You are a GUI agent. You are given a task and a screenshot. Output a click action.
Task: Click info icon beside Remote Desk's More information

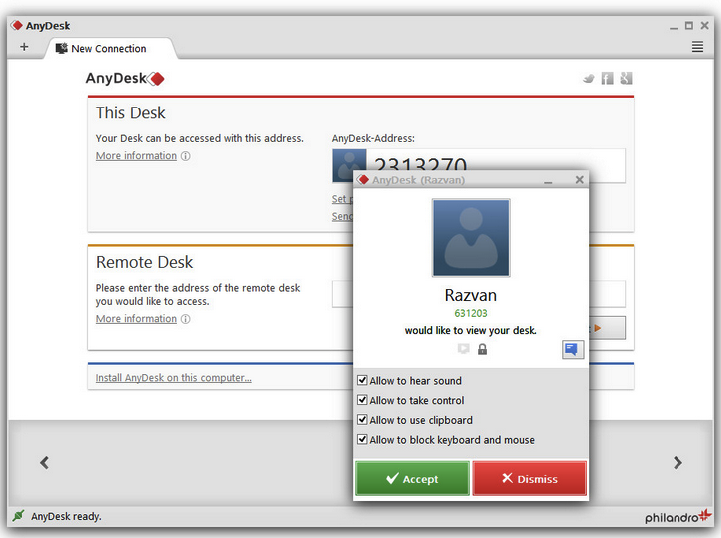[185, 319]
